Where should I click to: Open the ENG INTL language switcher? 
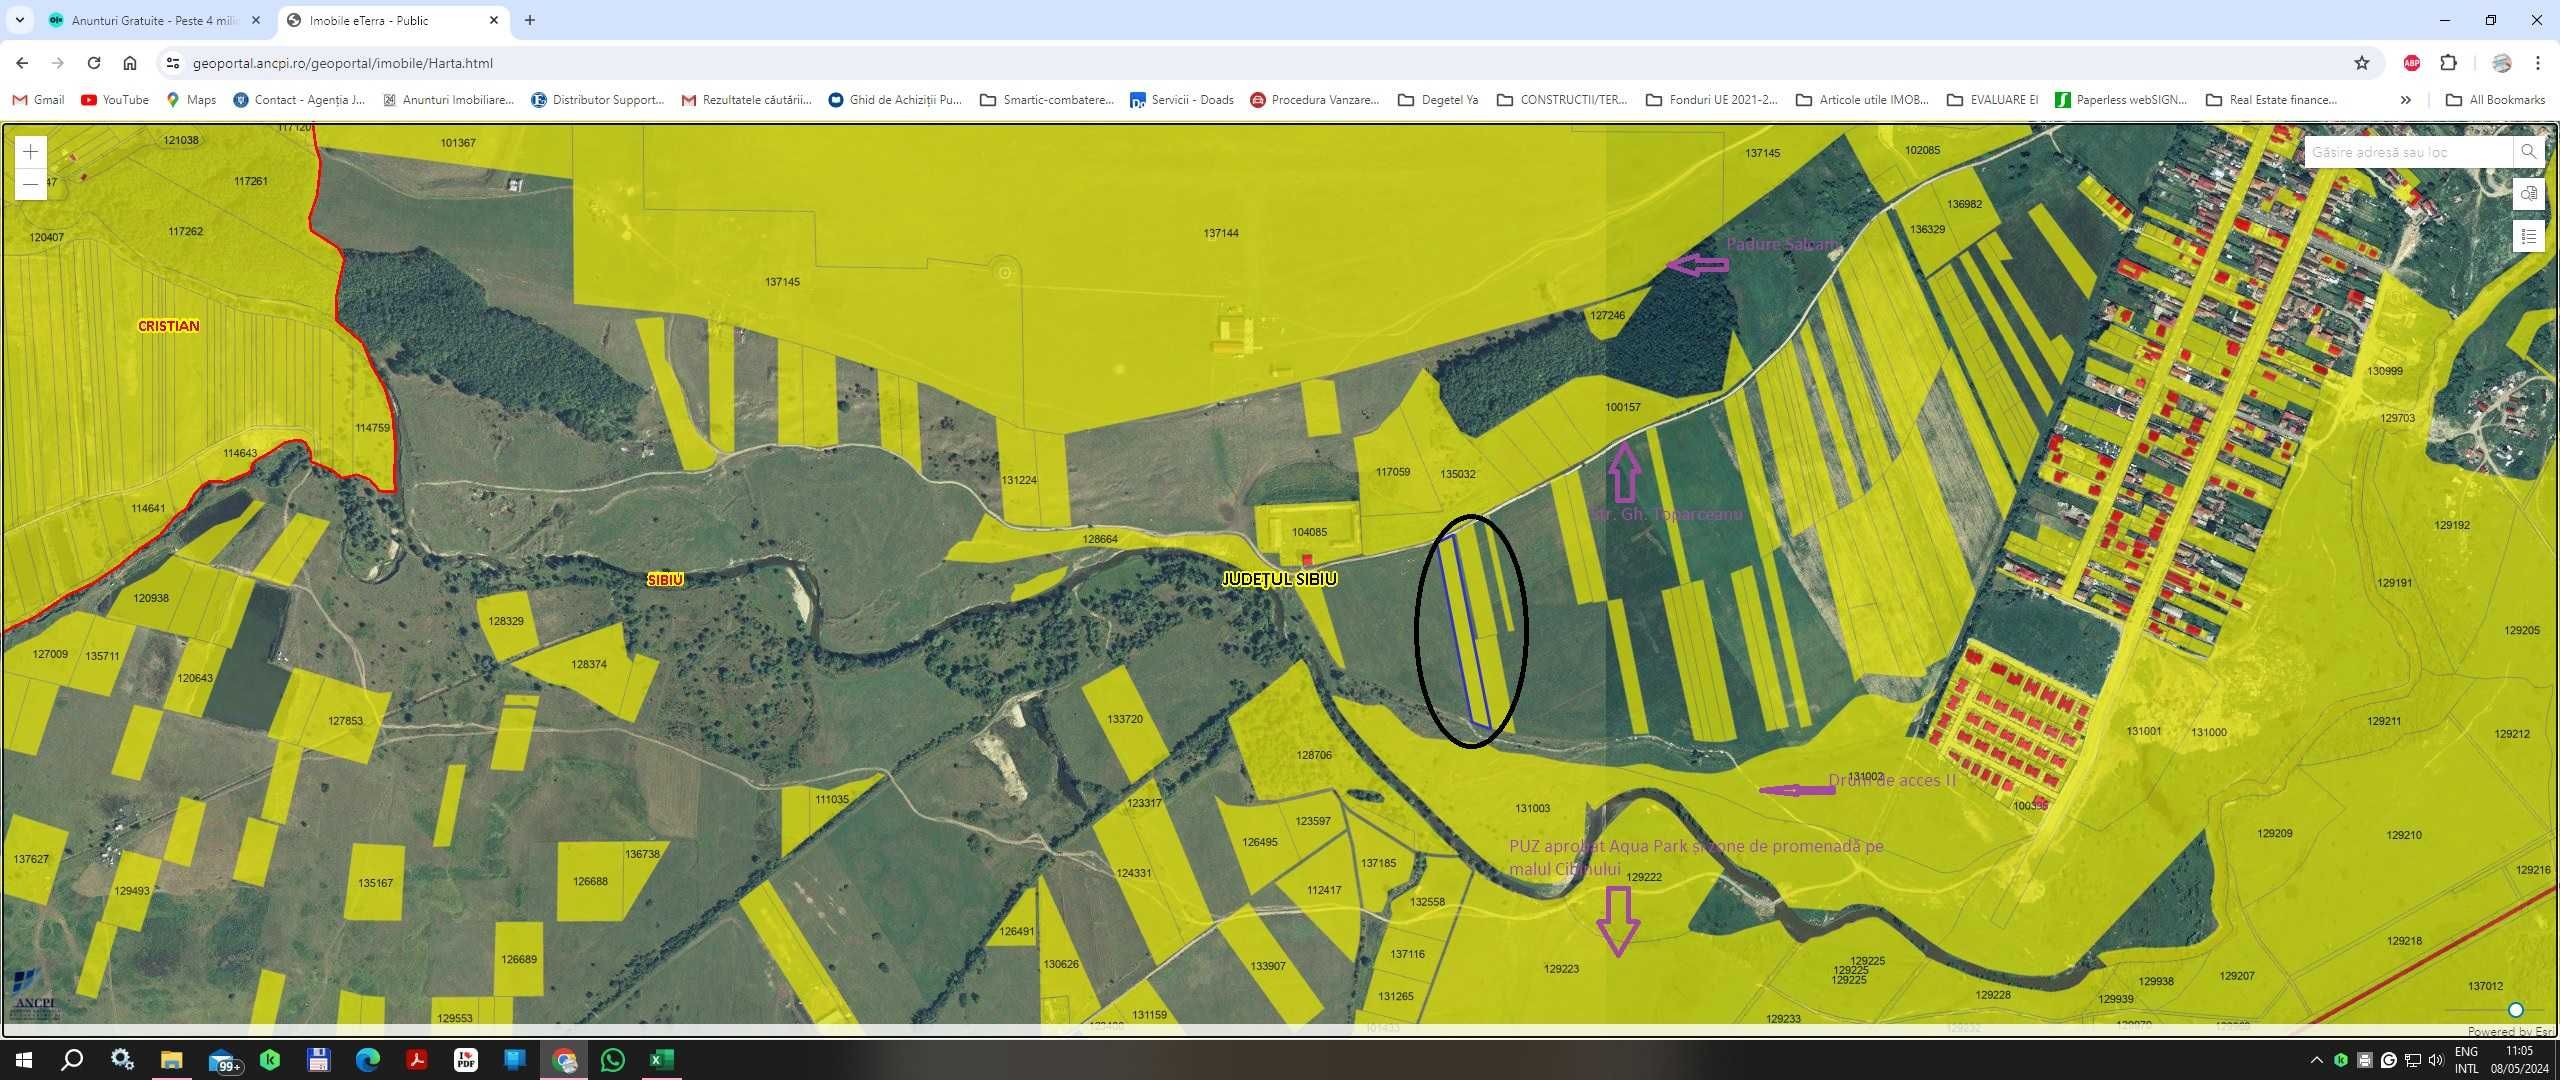tap(2467, 1060)
